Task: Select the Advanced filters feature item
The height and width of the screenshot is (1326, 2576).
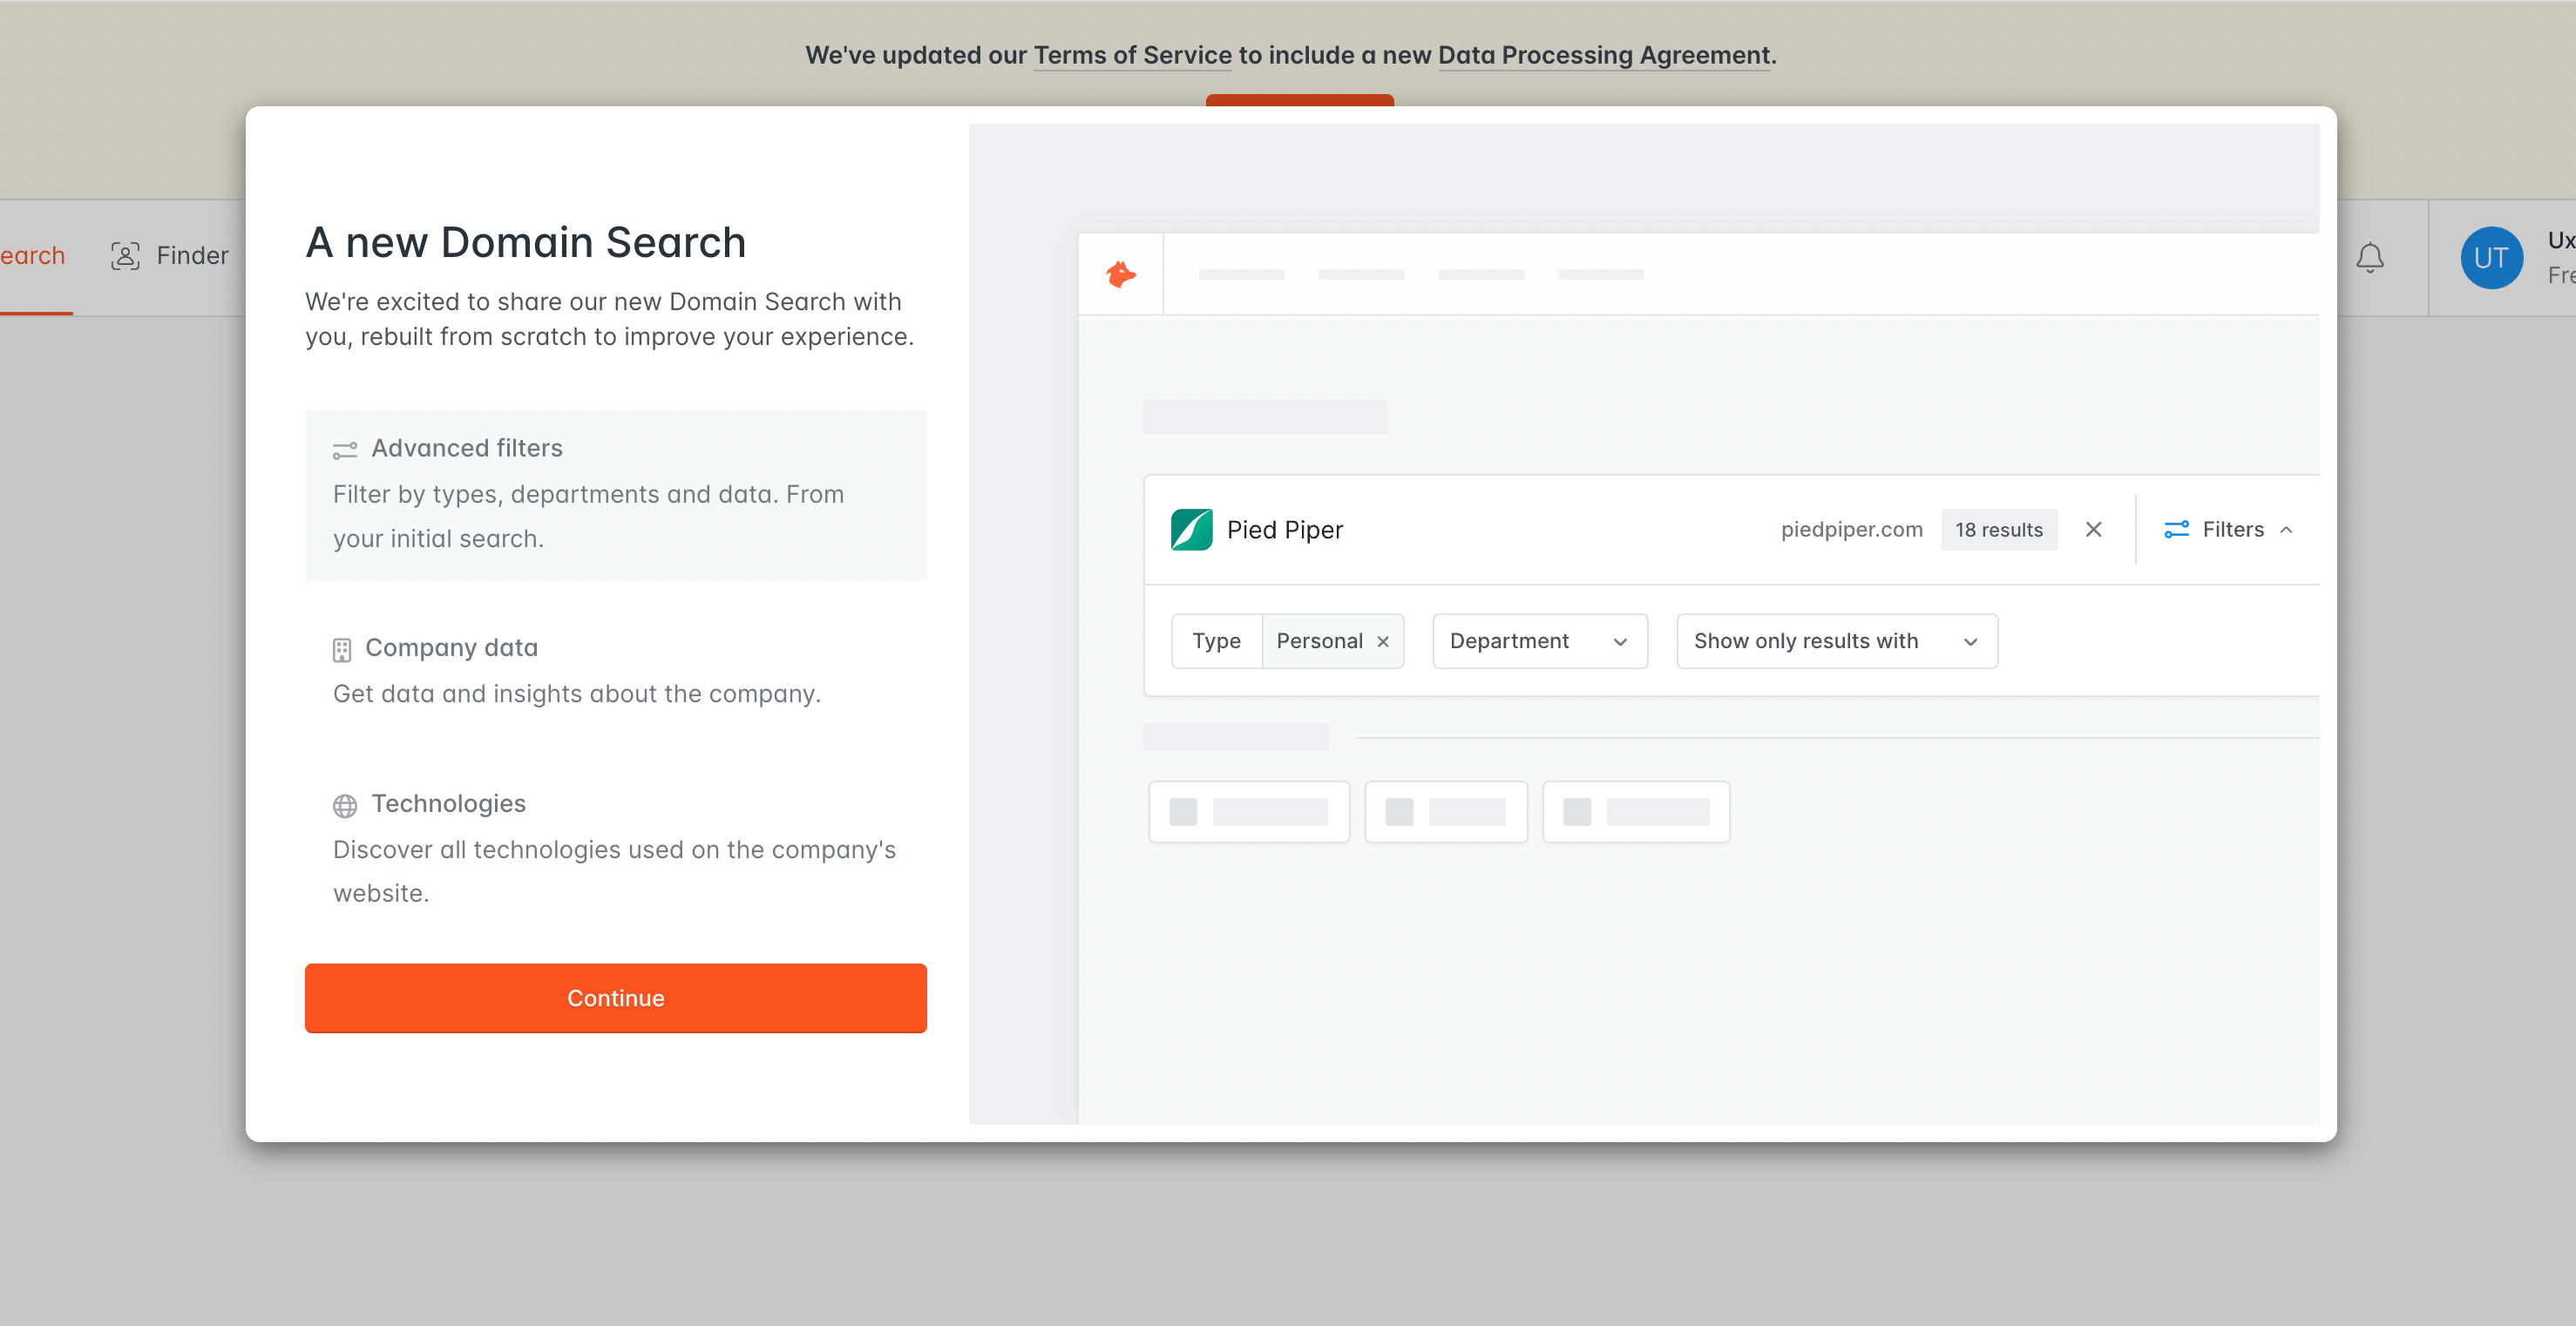Action: (615, 494)
